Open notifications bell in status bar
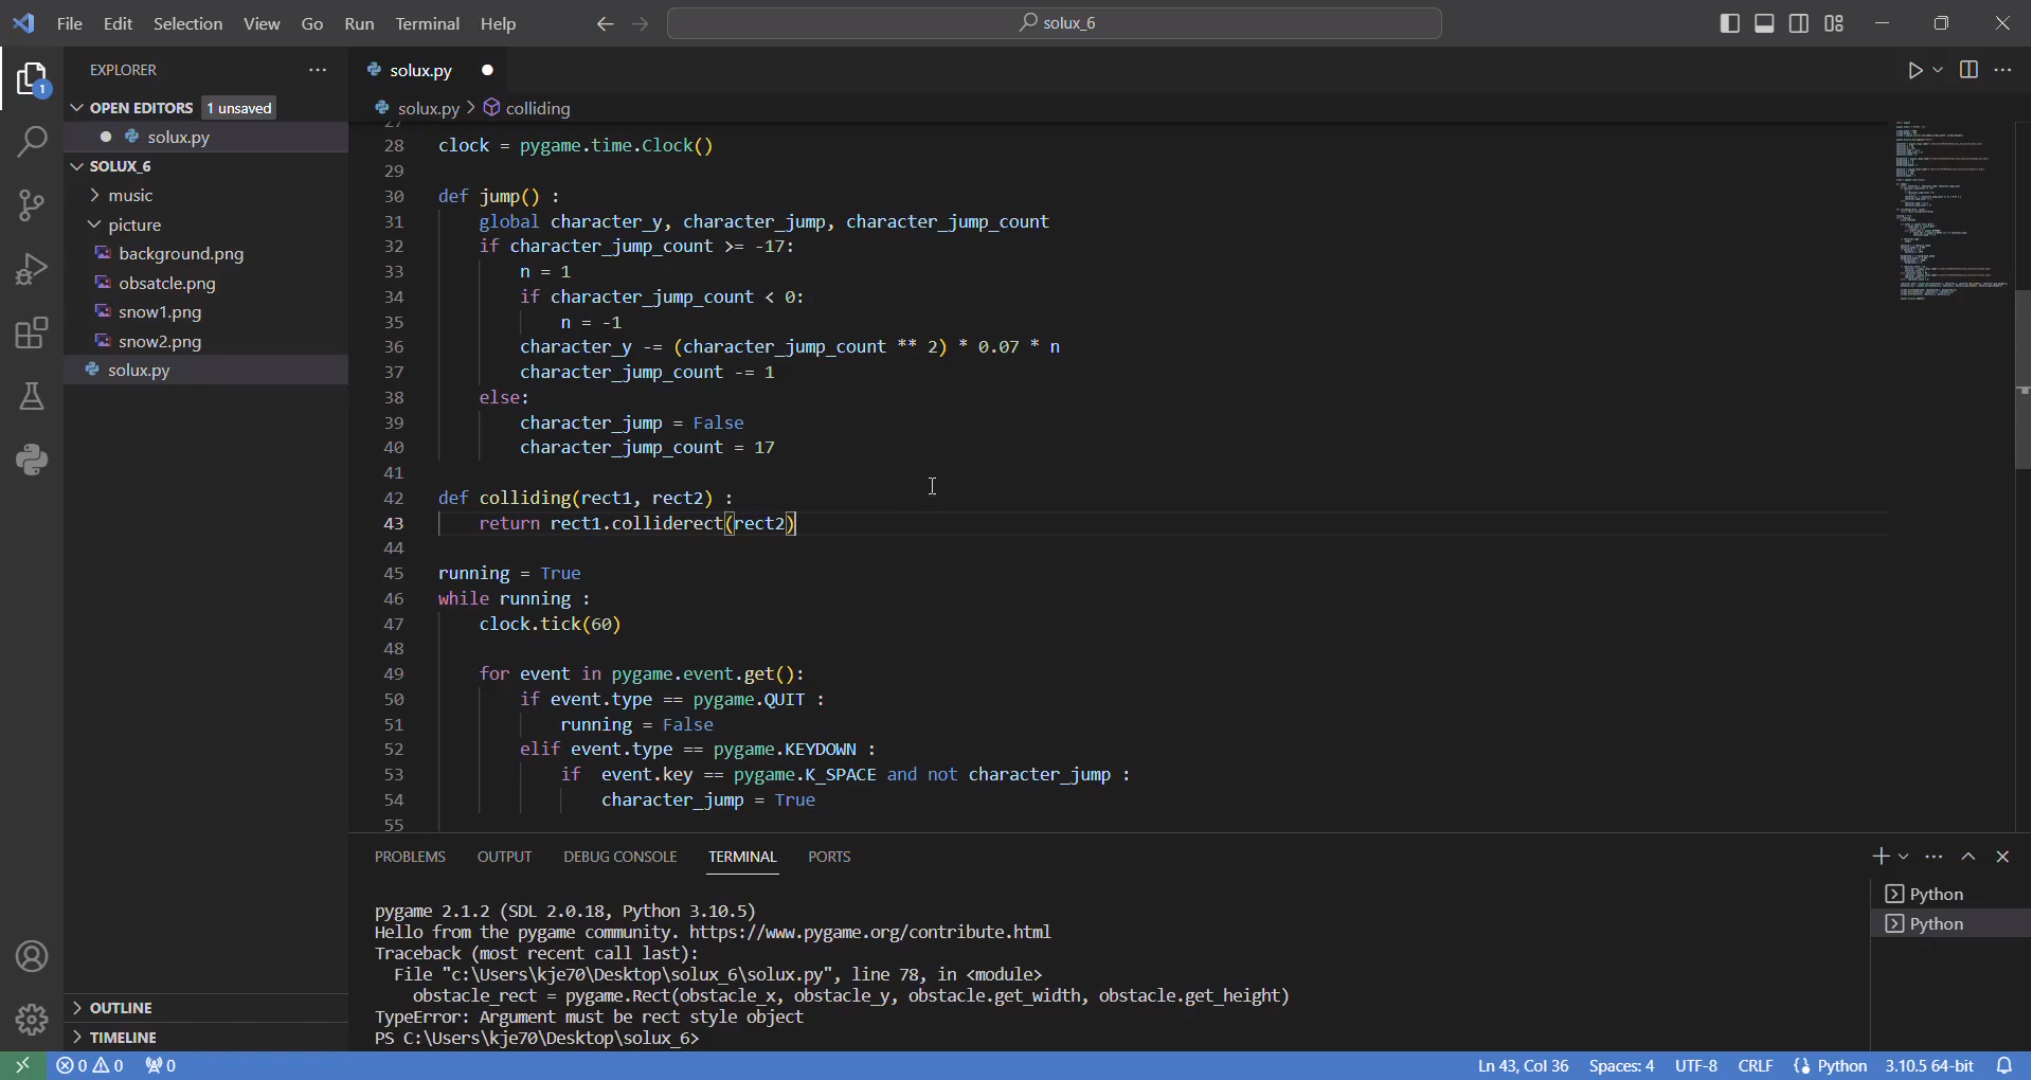Screen dimensions: 2031x1080 coord(2004,1065)
